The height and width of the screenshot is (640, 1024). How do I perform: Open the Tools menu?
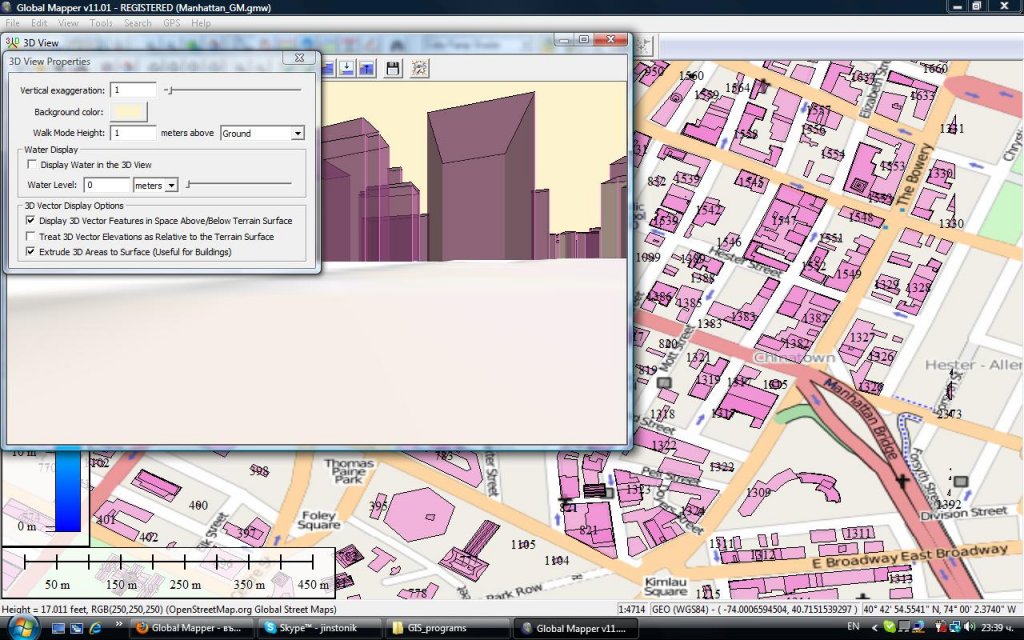tap(101, 23)
